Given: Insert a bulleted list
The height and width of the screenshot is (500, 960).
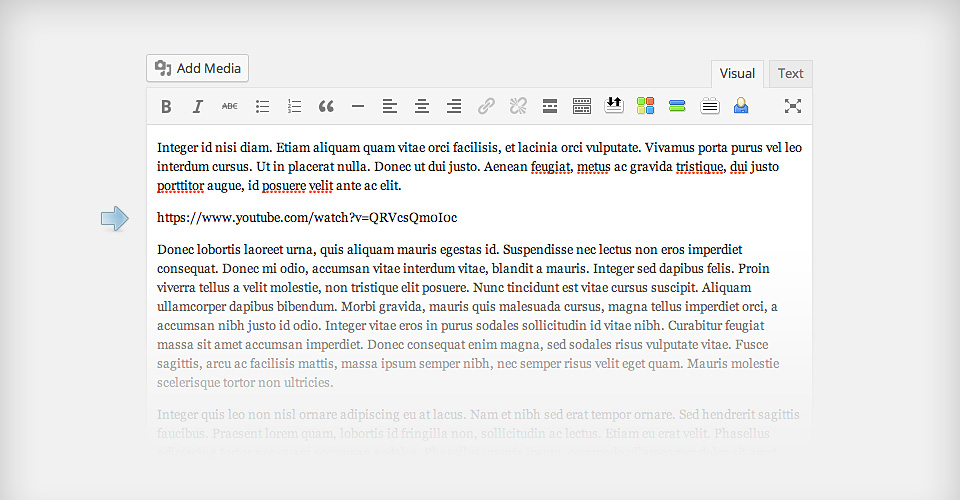Looking at the screenshot, I should pyautogui.click(x=262, y=106).
